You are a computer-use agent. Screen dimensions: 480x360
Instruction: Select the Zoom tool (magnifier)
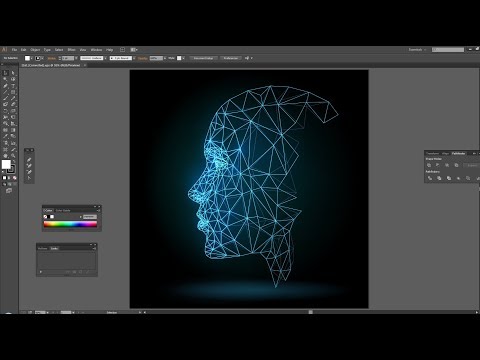pyautogui.click(x=13, y=156)
